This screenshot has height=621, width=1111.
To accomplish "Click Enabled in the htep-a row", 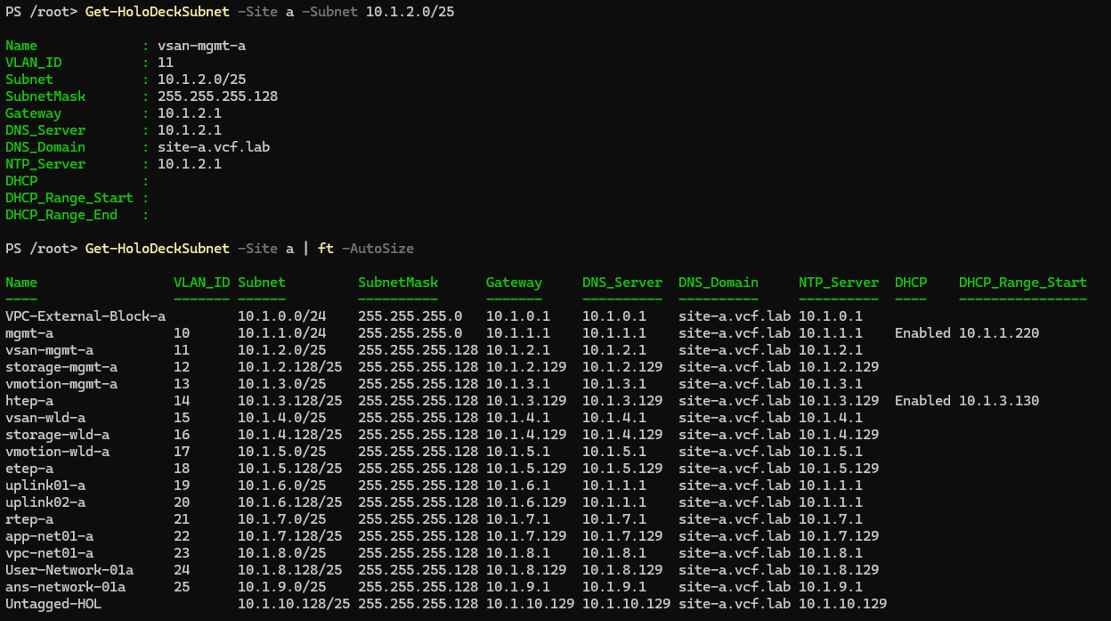I will point(922,401).
